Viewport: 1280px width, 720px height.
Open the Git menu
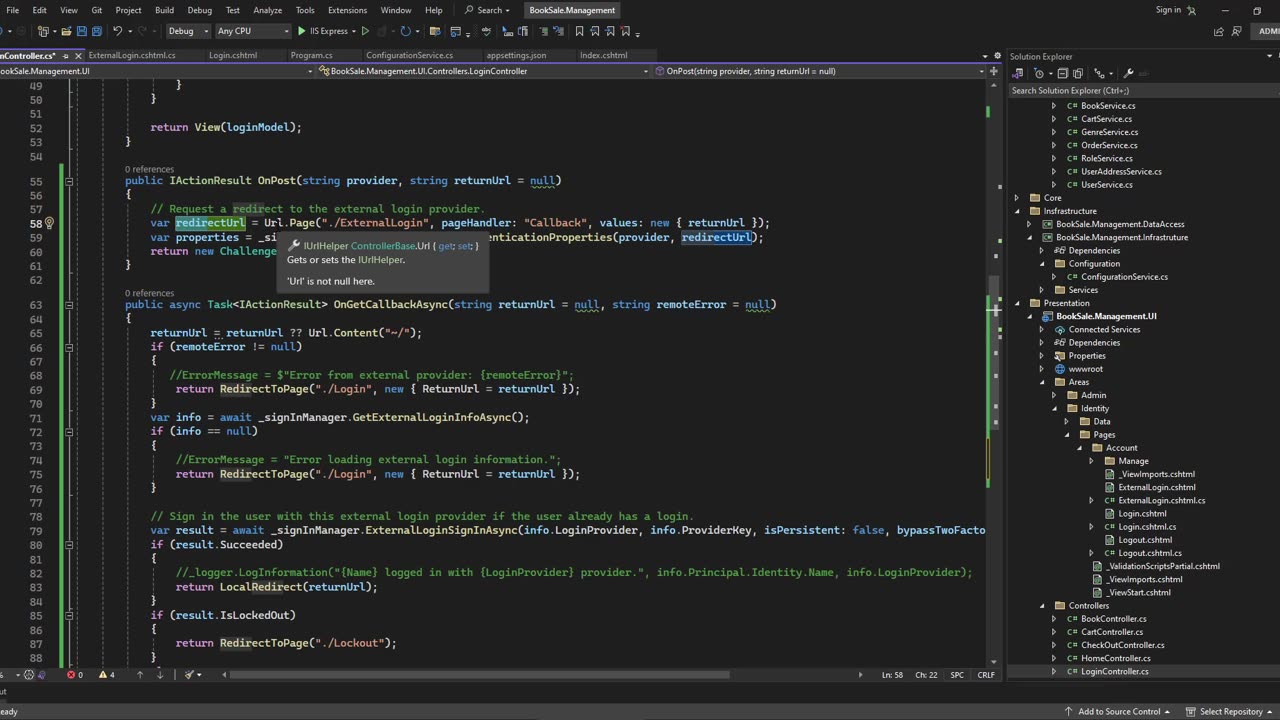[x=97, y=10]
